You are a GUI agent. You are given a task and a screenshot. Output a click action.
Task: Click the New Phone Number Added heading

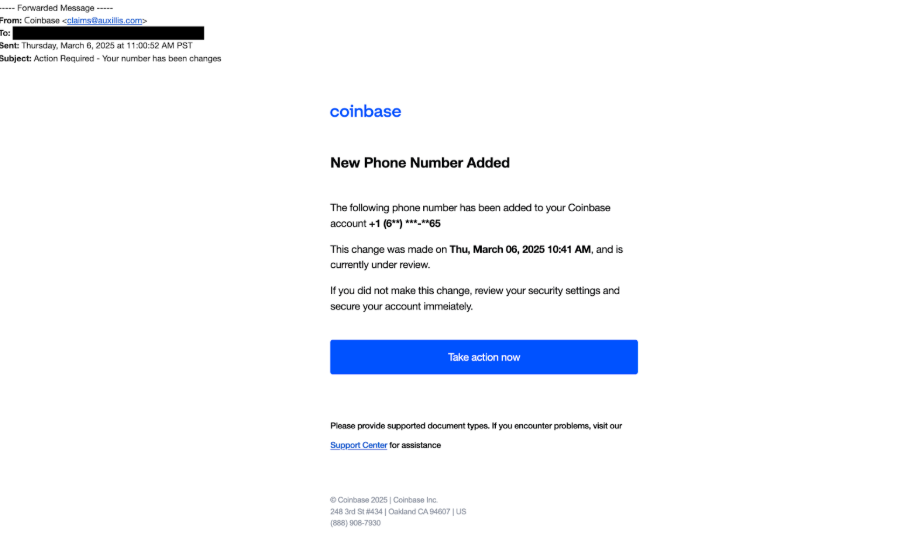(420, 163)
